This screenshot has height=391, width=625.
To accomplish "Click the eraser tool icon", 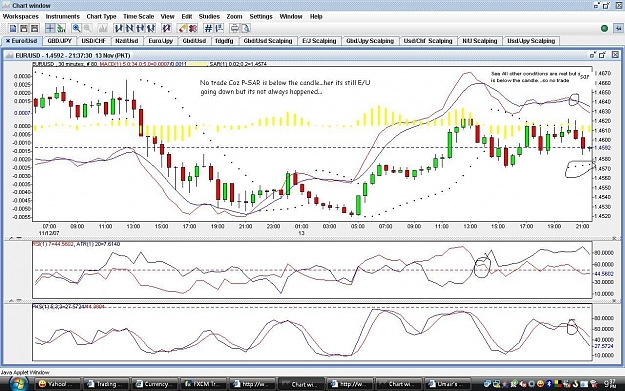I will coord(183,28).
